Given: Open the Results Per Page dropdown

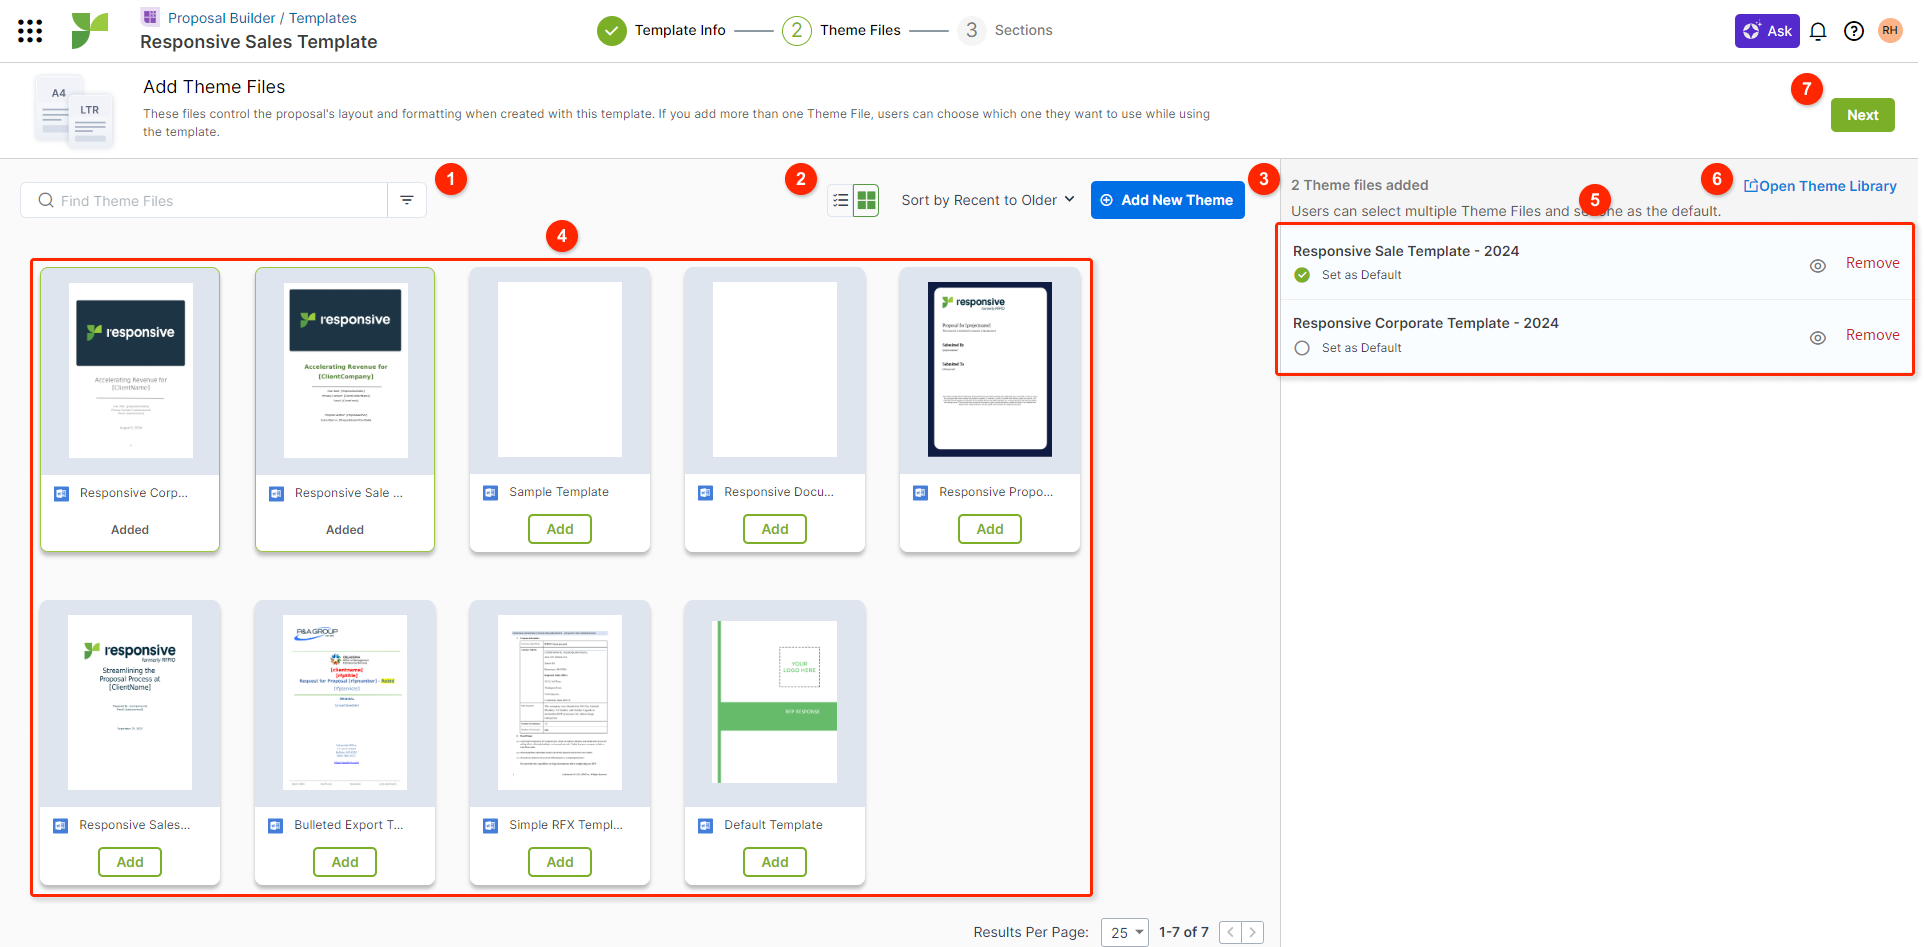Looking at the screenshot, I should (1125, 932).
